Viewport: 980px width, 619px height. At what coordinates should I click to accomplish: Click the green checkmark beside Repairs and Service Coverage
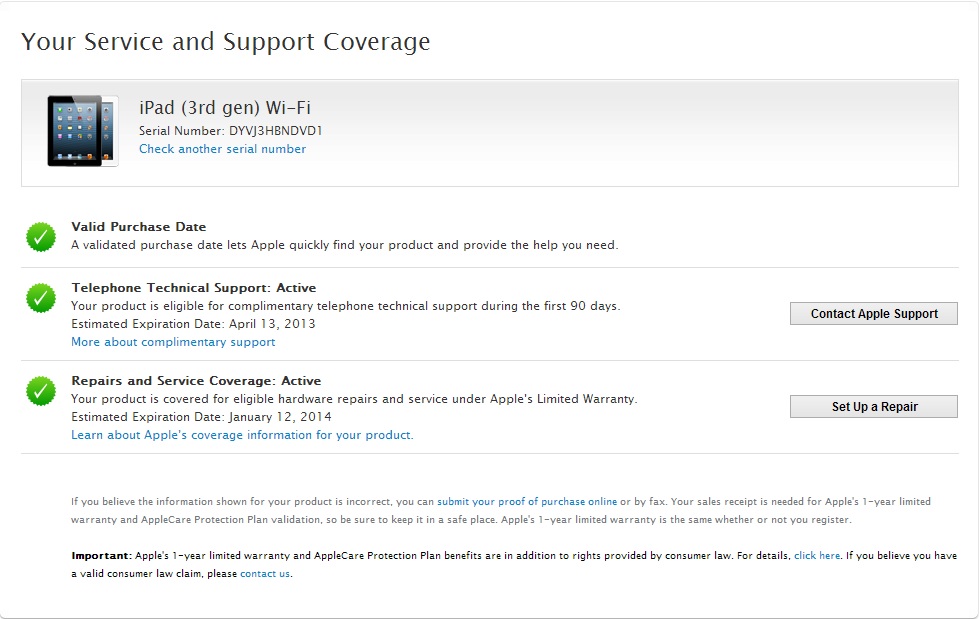click(41, 390)
